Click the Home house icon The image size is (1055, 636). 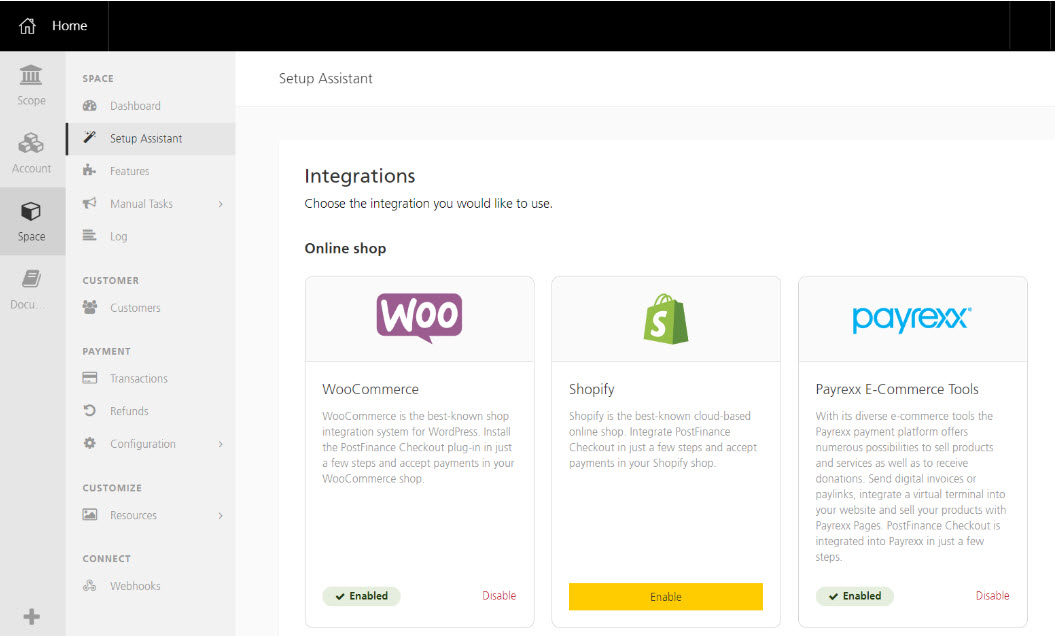point(27,26)
